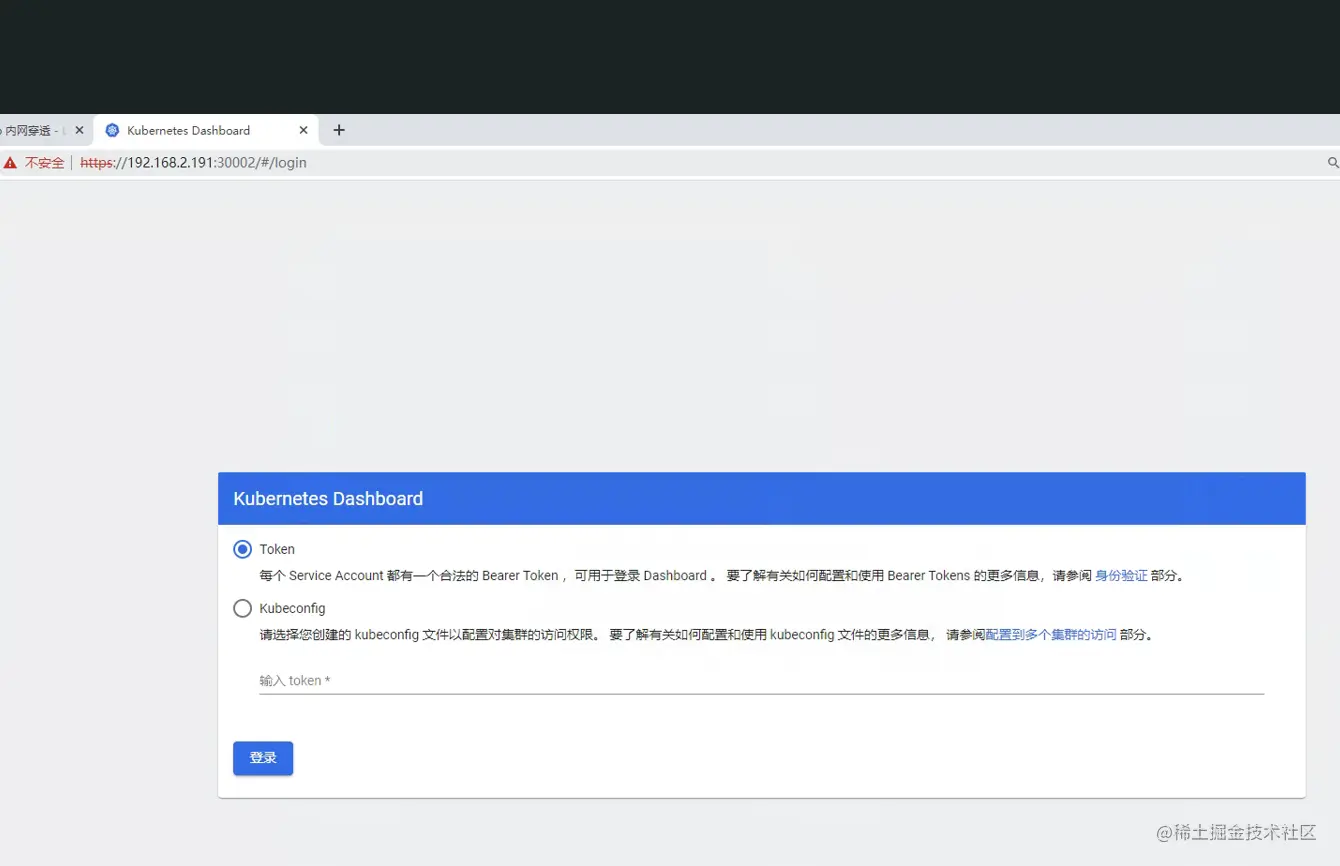Click the Token option label
The height and width of the screenshot is (866, 1340).
coord(277,549)
